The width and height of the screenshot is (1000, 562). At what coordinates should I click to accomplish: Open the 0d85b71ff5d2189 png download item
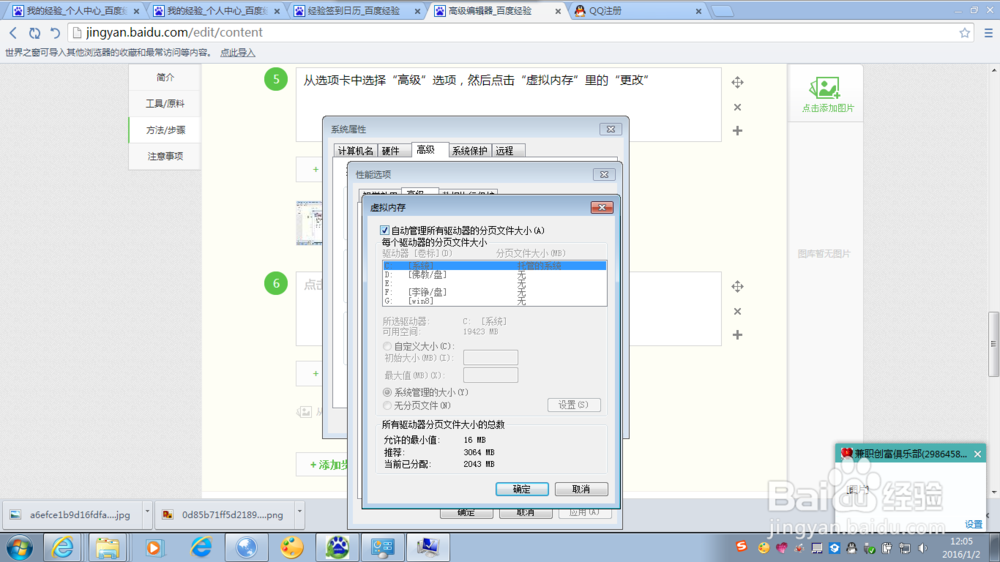pyautogui.click(x=224, y=514)
